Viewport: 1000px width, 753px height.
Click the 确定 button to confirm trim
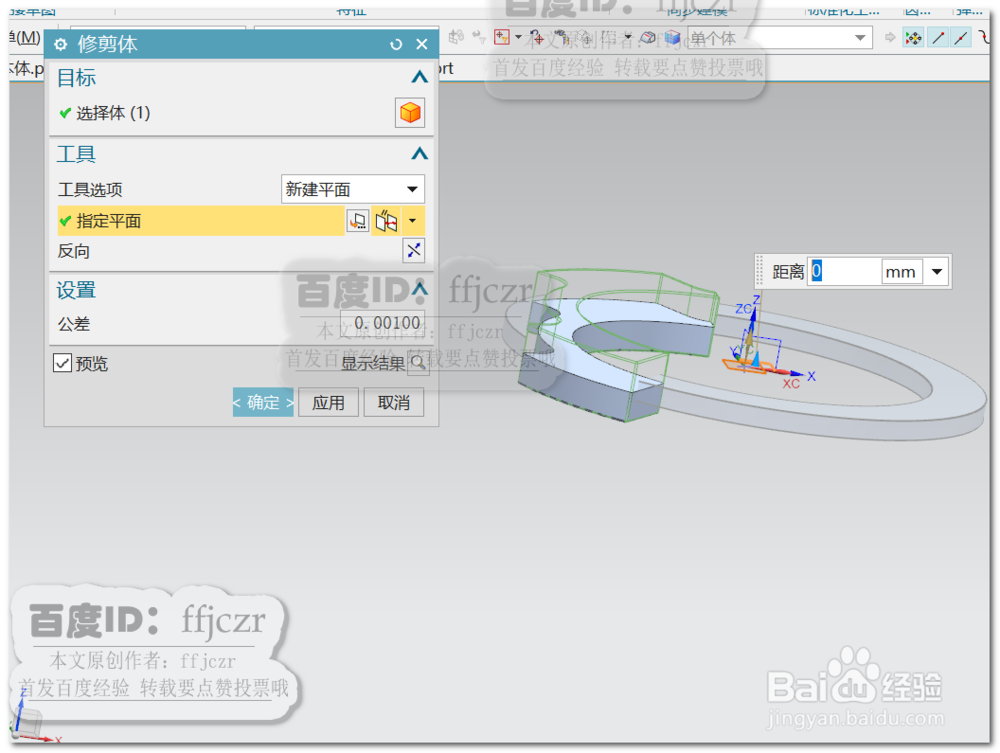click(262, 402)
